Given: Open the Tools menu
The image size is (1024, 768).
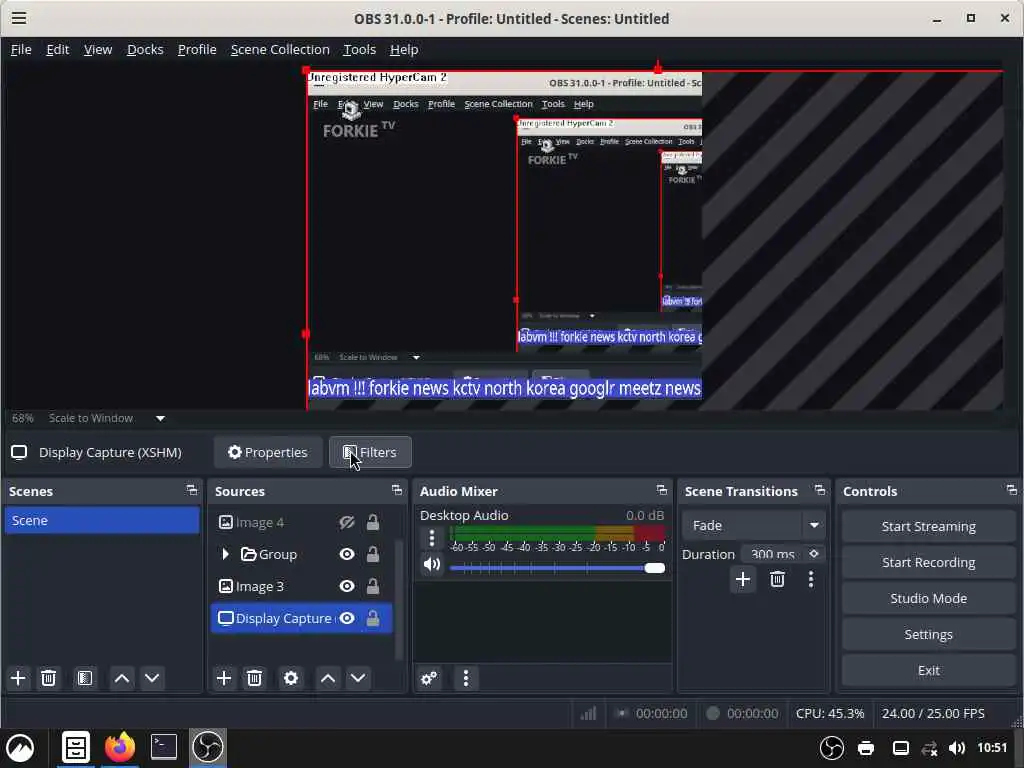Looking at the screenshot, I should coord(359,50).
